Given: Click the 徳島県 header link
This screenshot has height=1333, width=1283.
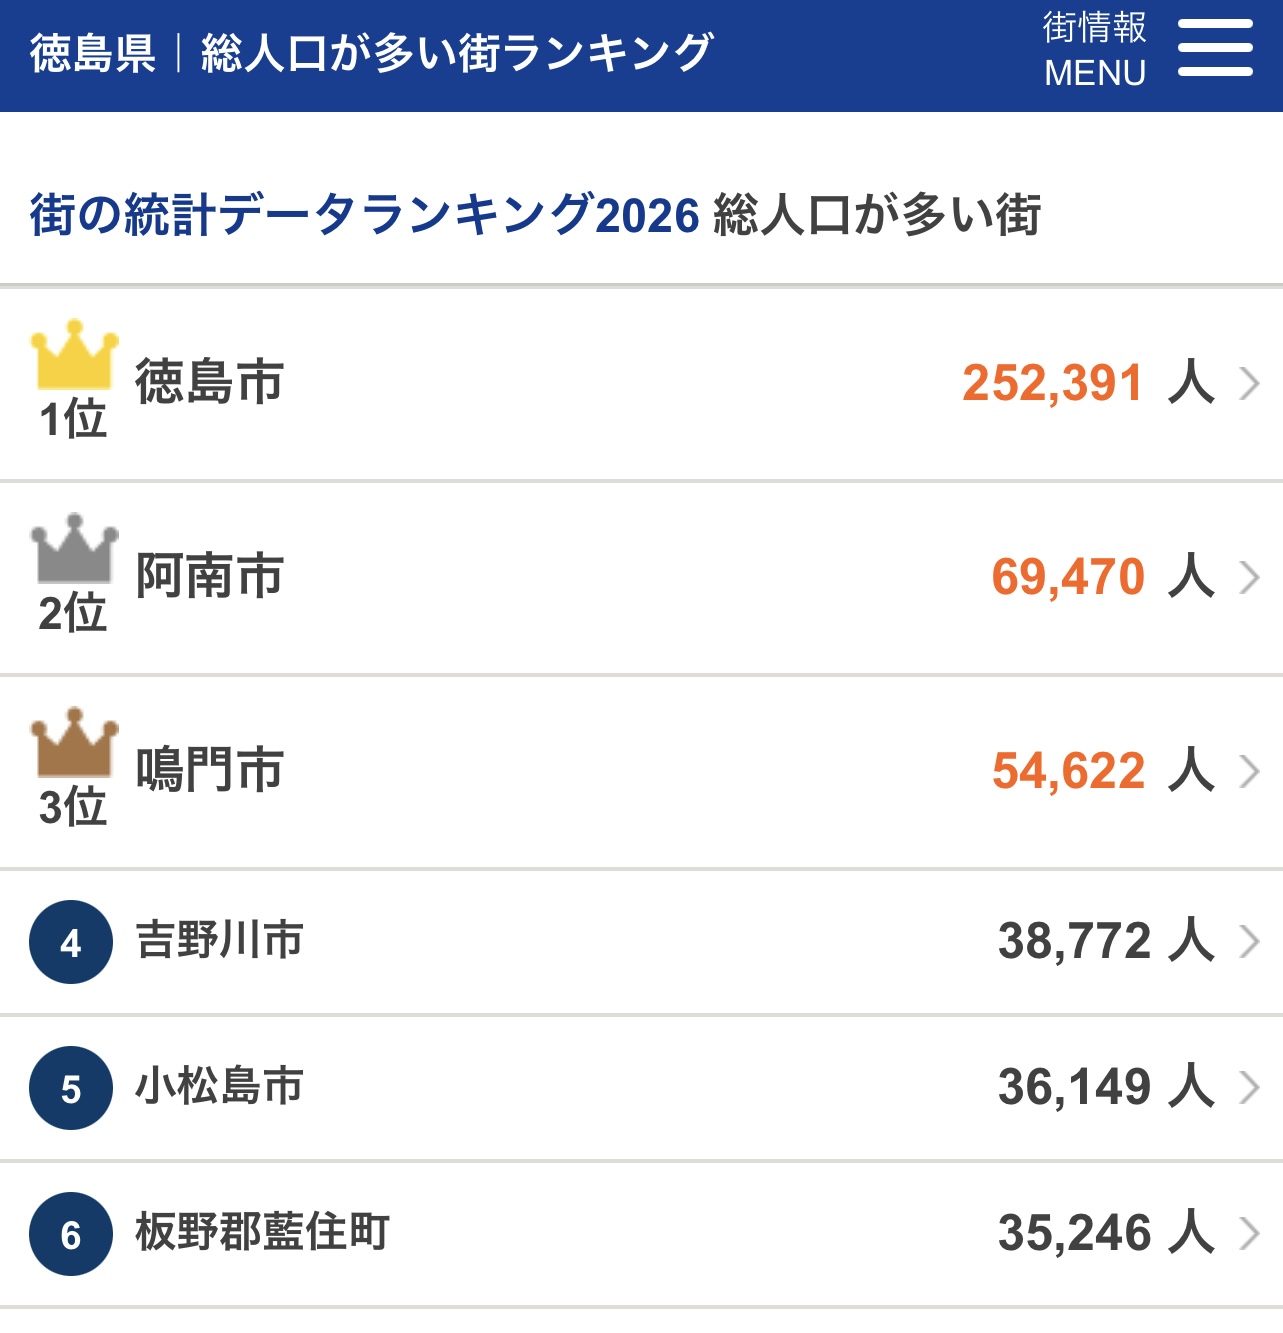Looking at the screenshot, I should [x=92, y=53].
